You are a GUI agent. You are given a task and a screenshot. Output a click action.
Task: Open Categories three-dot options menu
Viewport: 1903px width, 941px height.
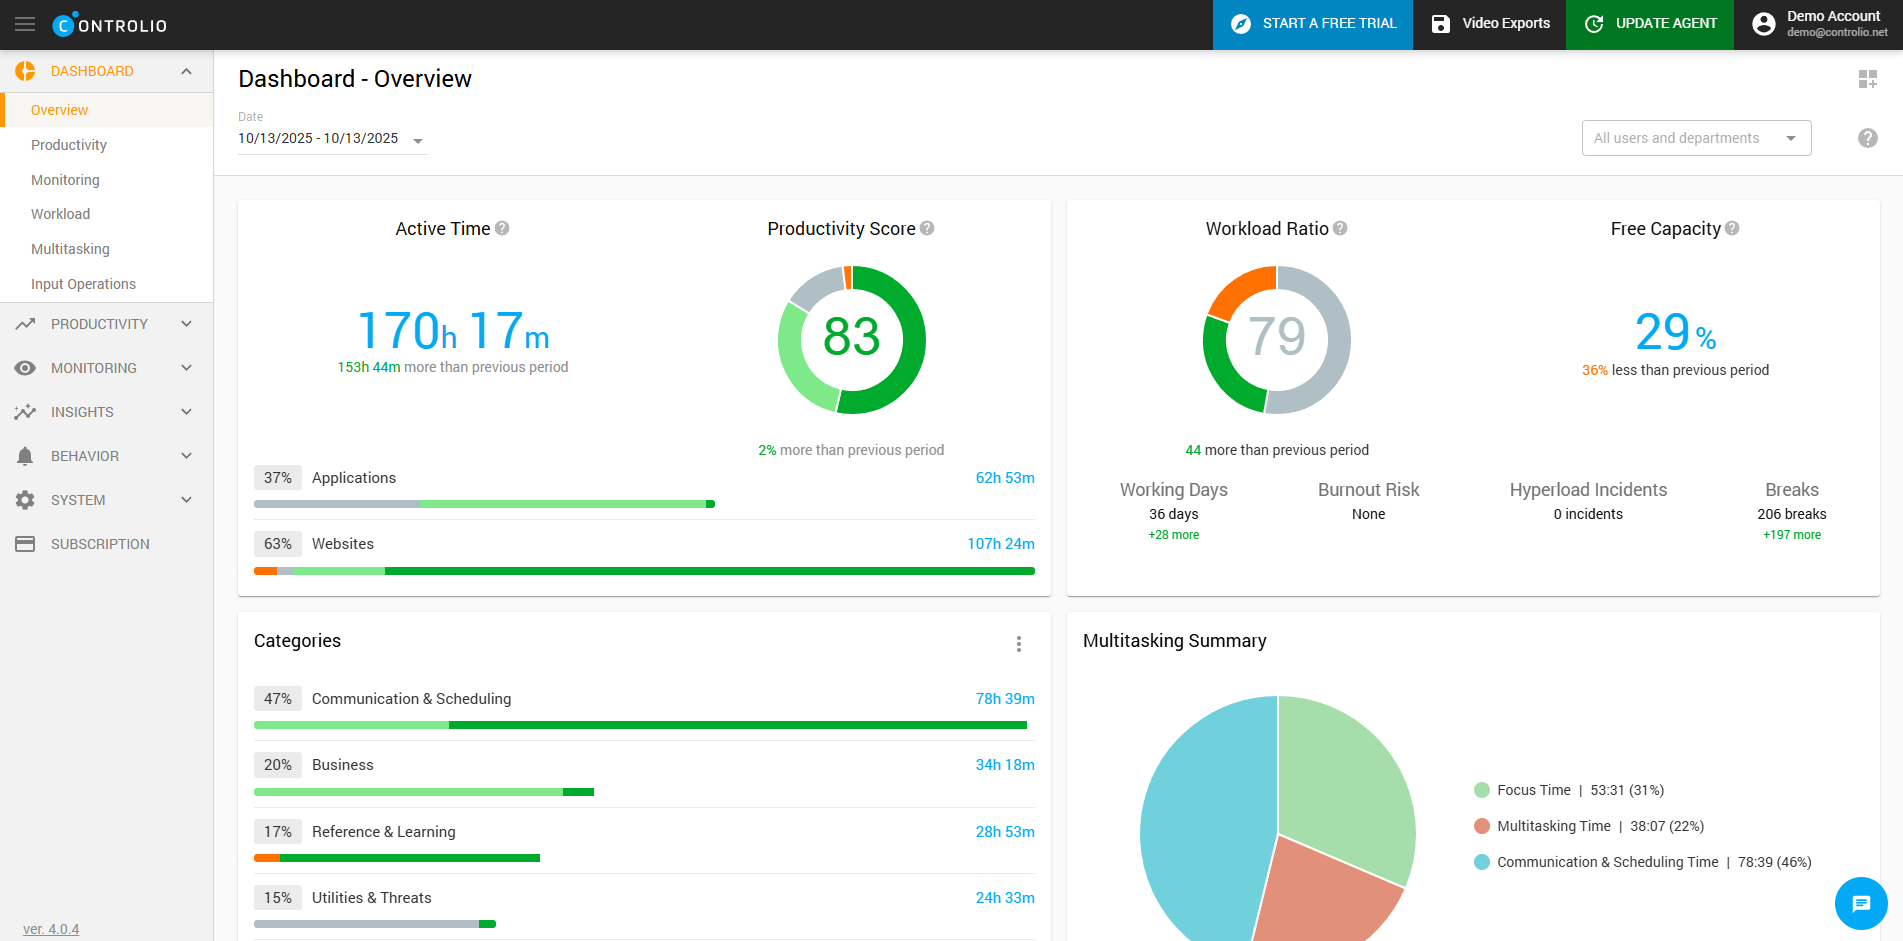point(1018,644)
